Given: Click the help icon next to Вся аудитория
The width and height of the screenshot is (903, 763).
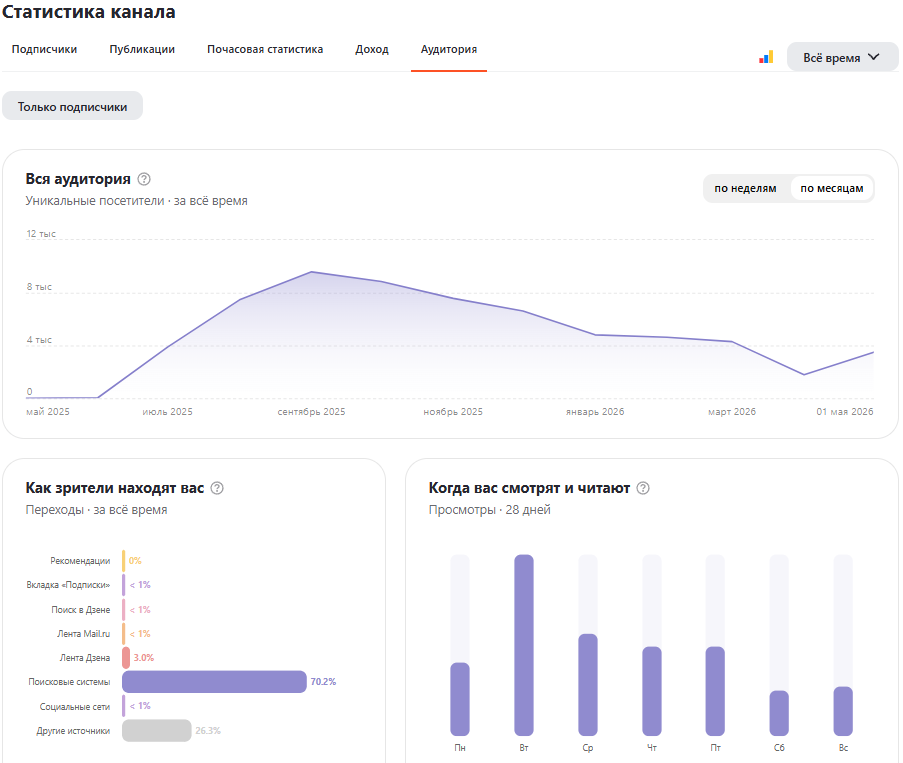Looking at the screenshot, I should click(144, 179).
